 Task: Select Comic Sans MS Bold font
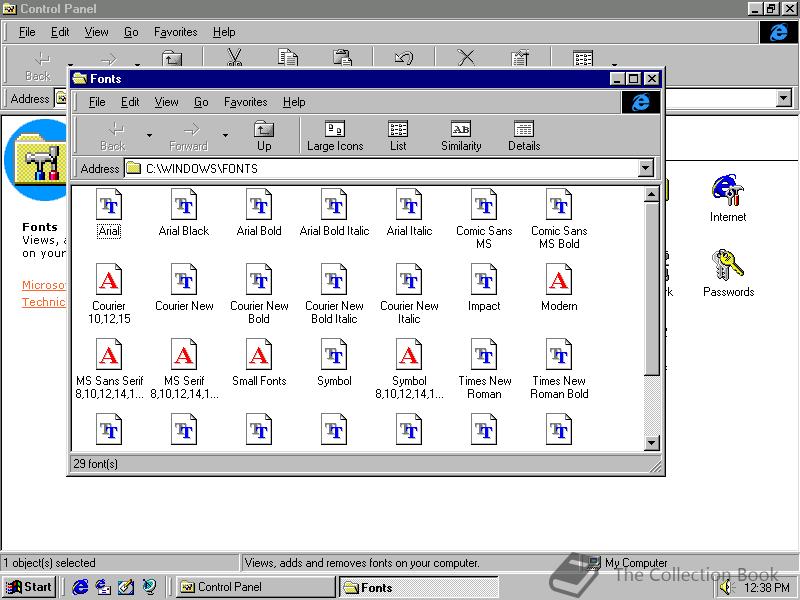pos(559,219)
